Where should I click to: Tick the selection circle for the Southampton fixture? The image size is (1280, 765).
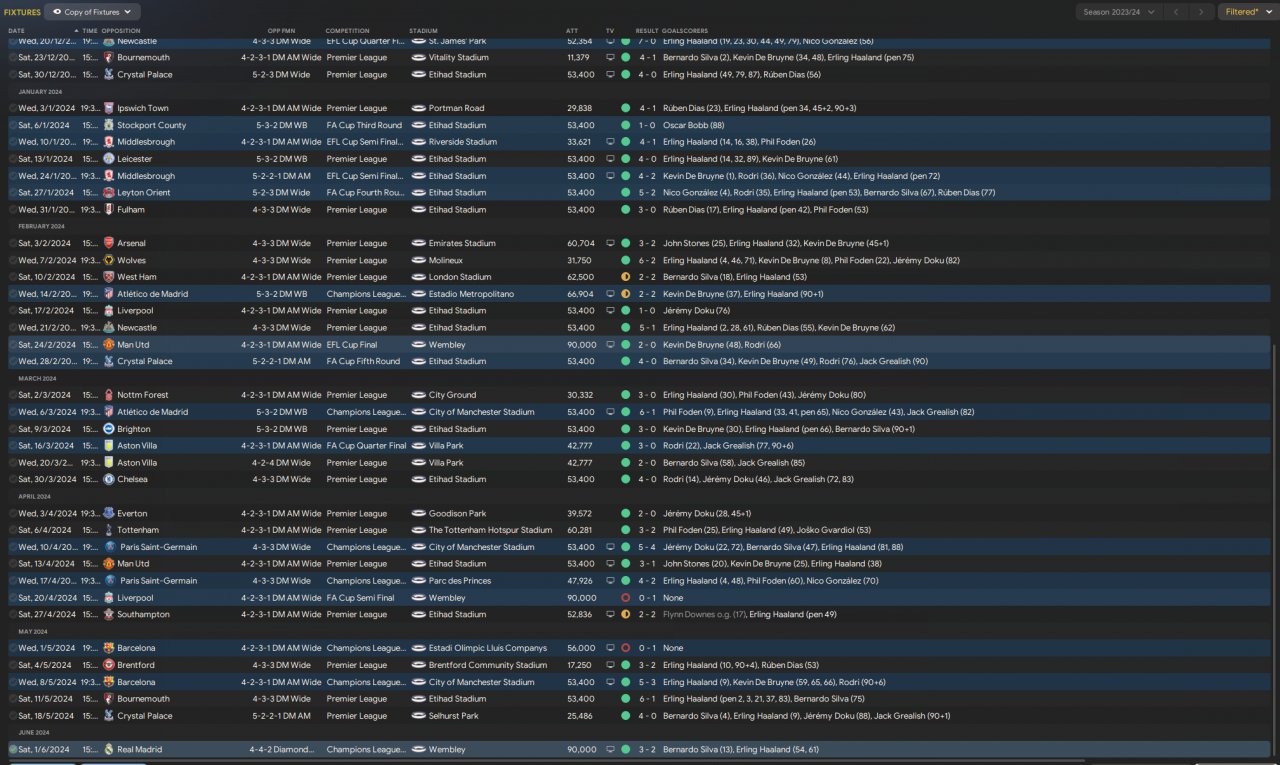pyautogui.click(x=13, y=614)
